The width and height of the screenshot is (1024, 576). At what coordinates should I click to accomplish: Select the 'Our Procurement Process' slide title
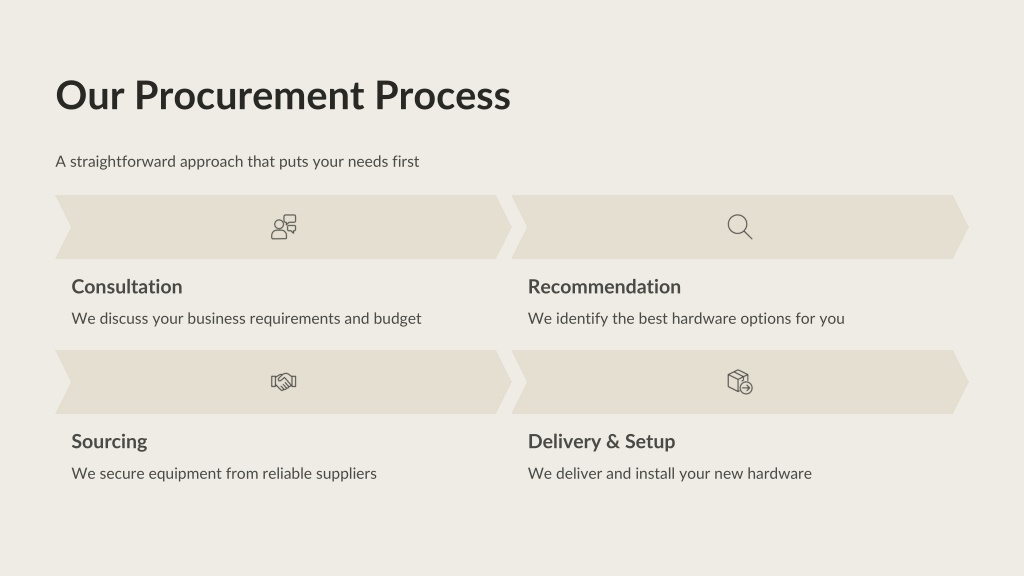283,96
